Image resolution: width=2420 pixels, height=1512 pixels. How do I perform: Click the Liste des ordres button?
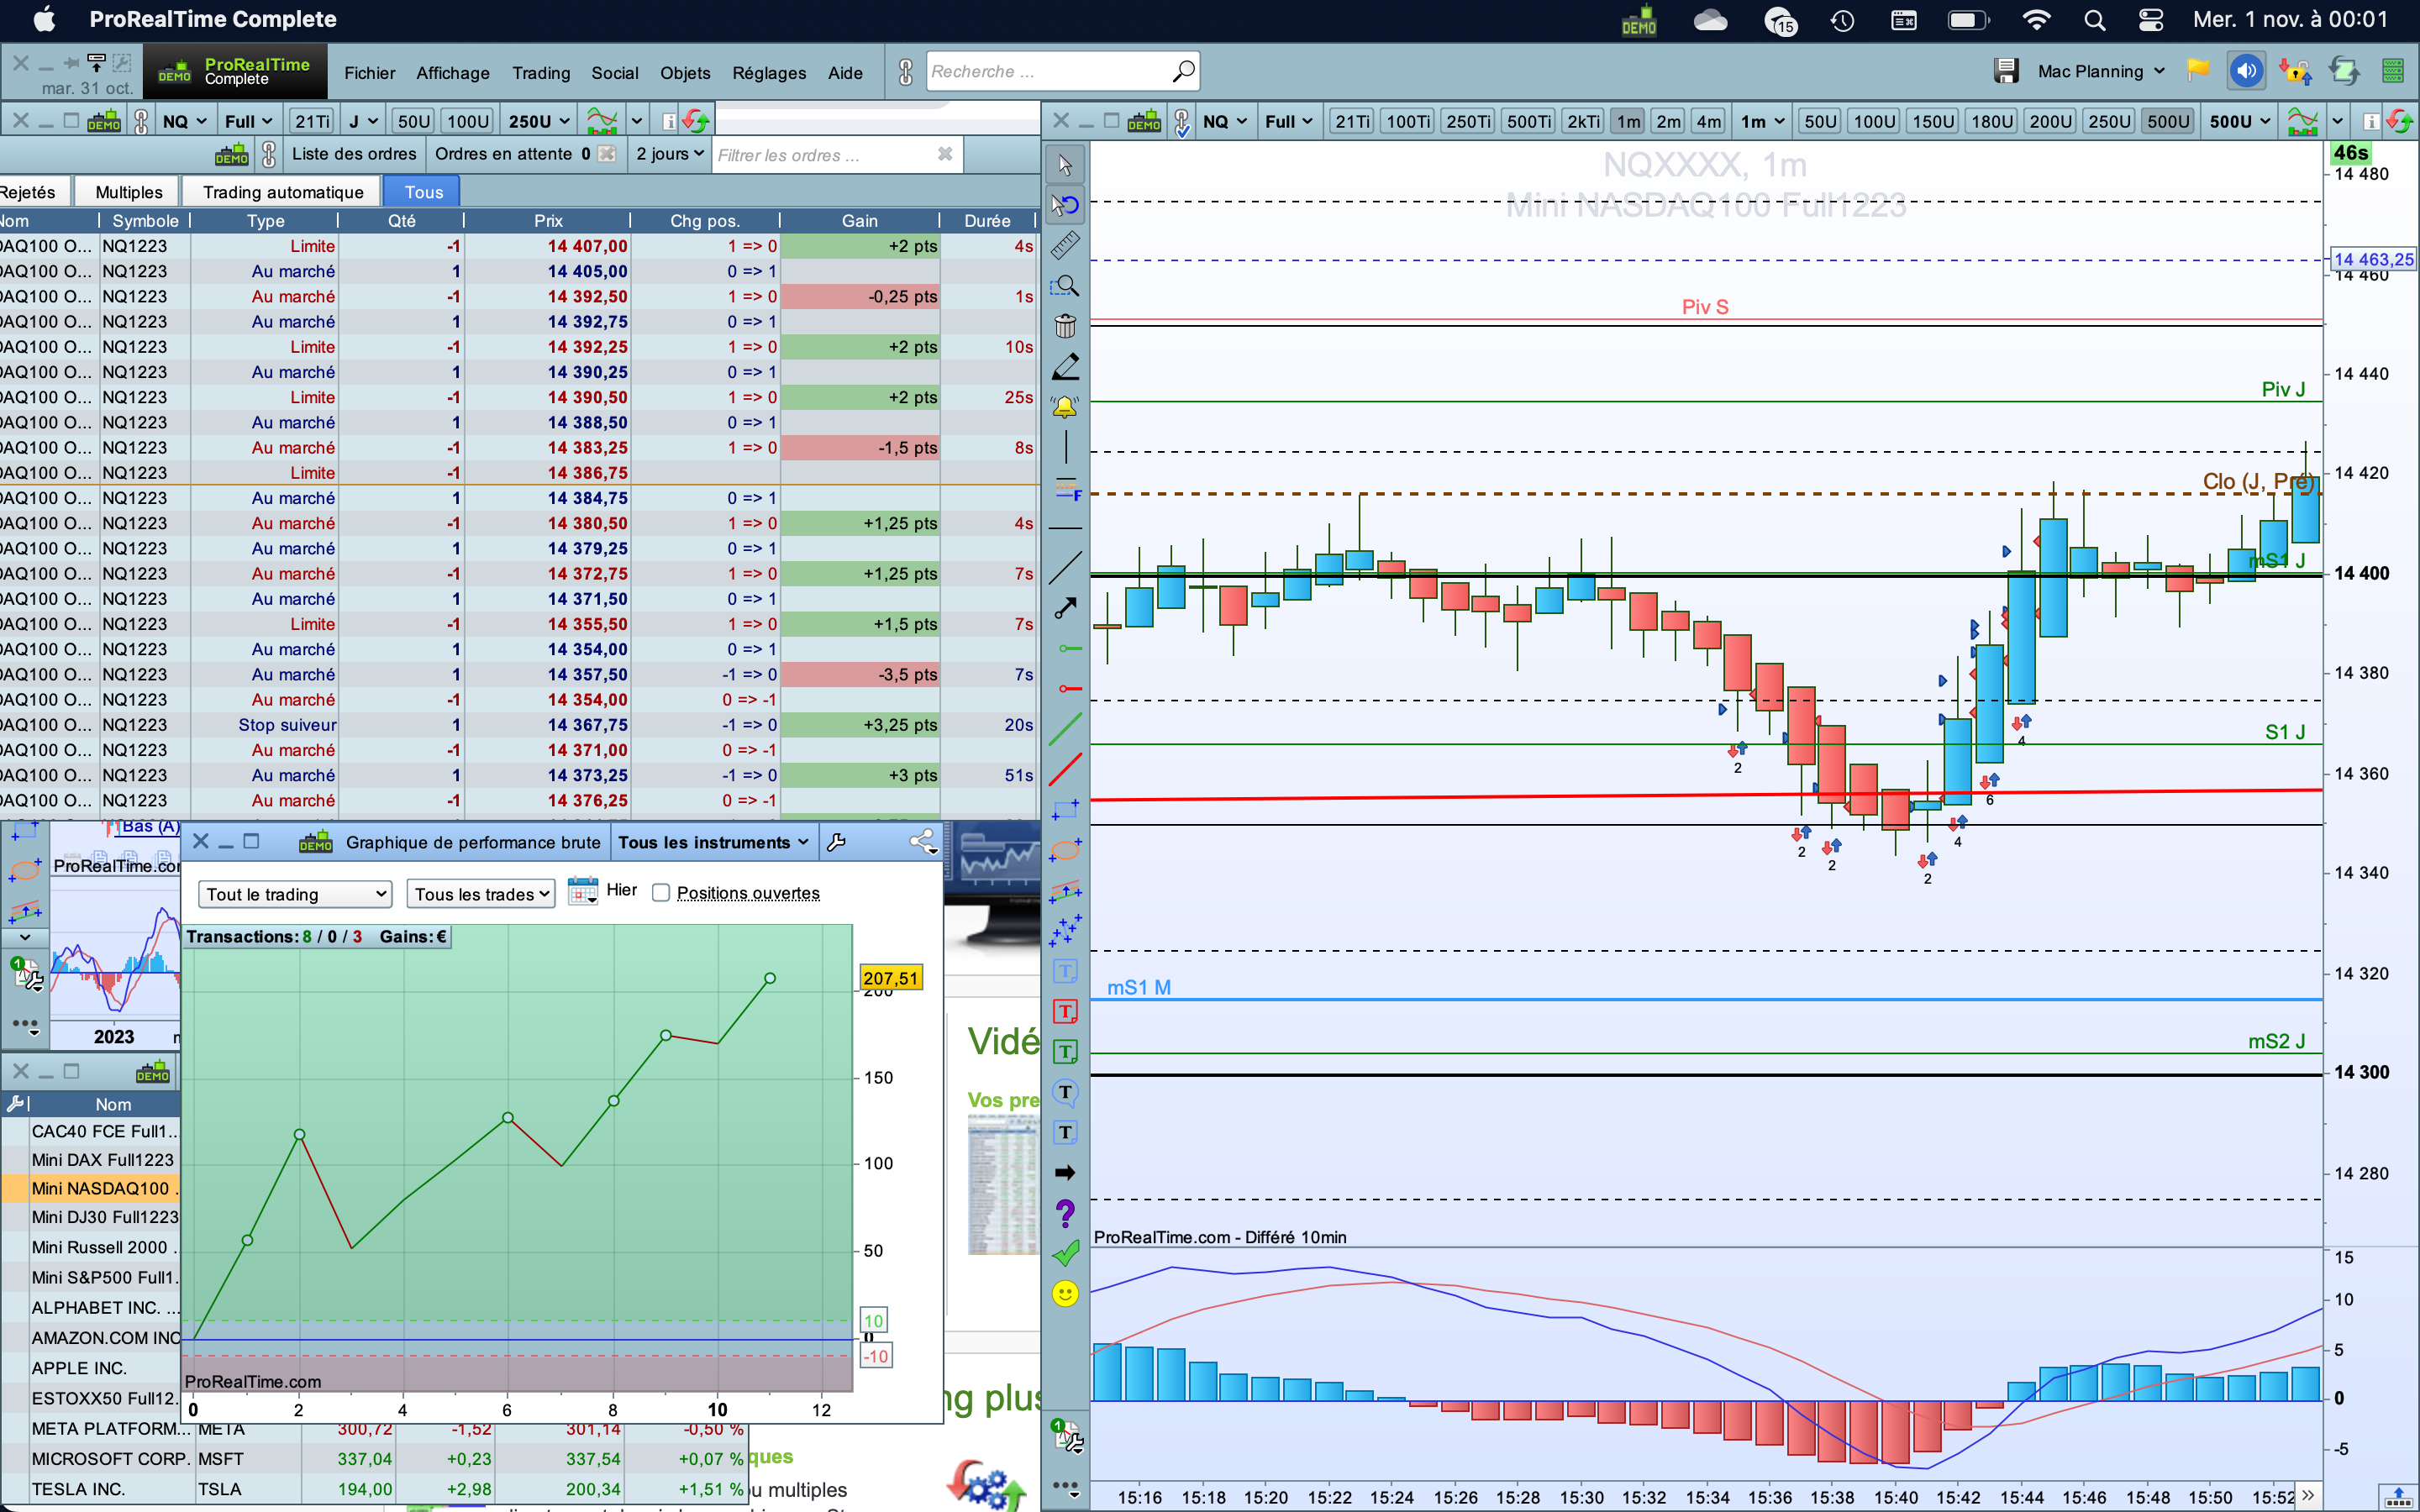coord(354,154)
